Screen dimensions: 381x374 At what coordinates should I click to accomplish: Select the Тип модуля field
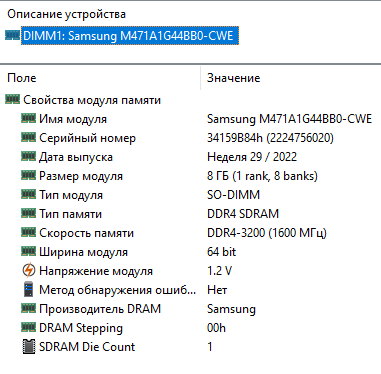71,195
